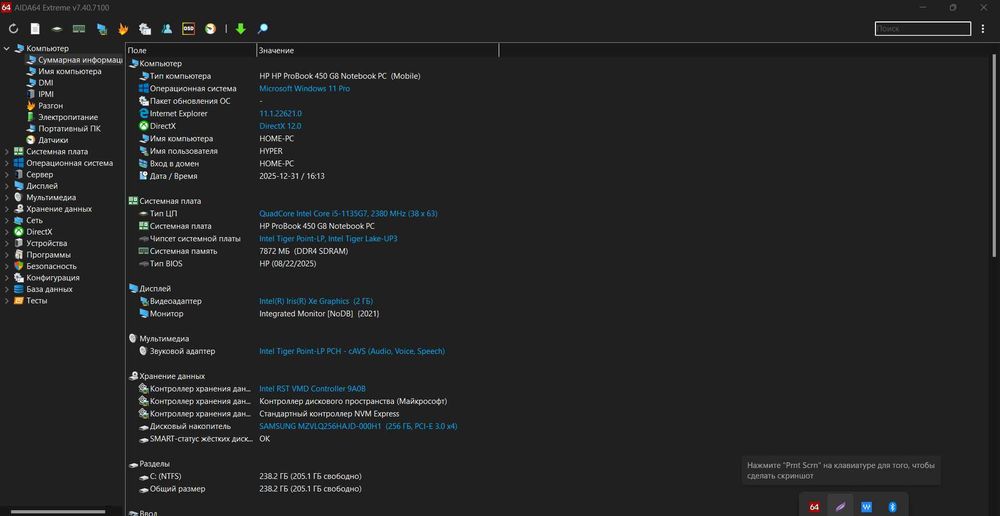This screenshot has height=516, width=1000.
Task: Click the green download arrow icon
Action: (x=240, y=29)
